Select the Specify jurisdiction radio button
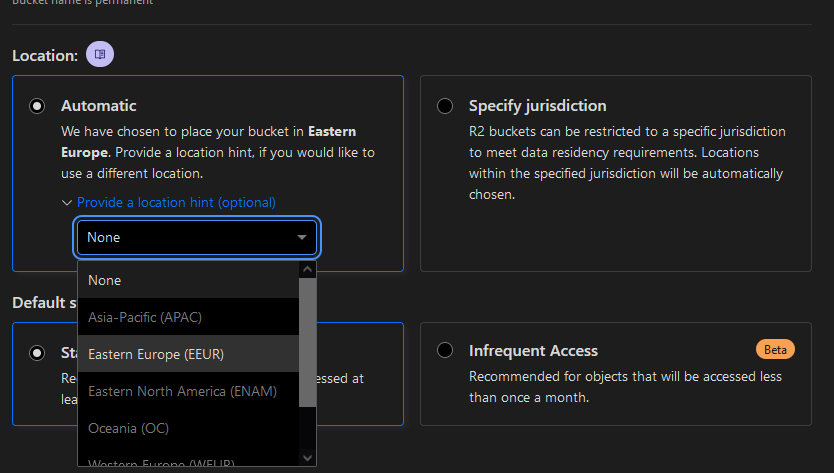 tap(445, 105)
